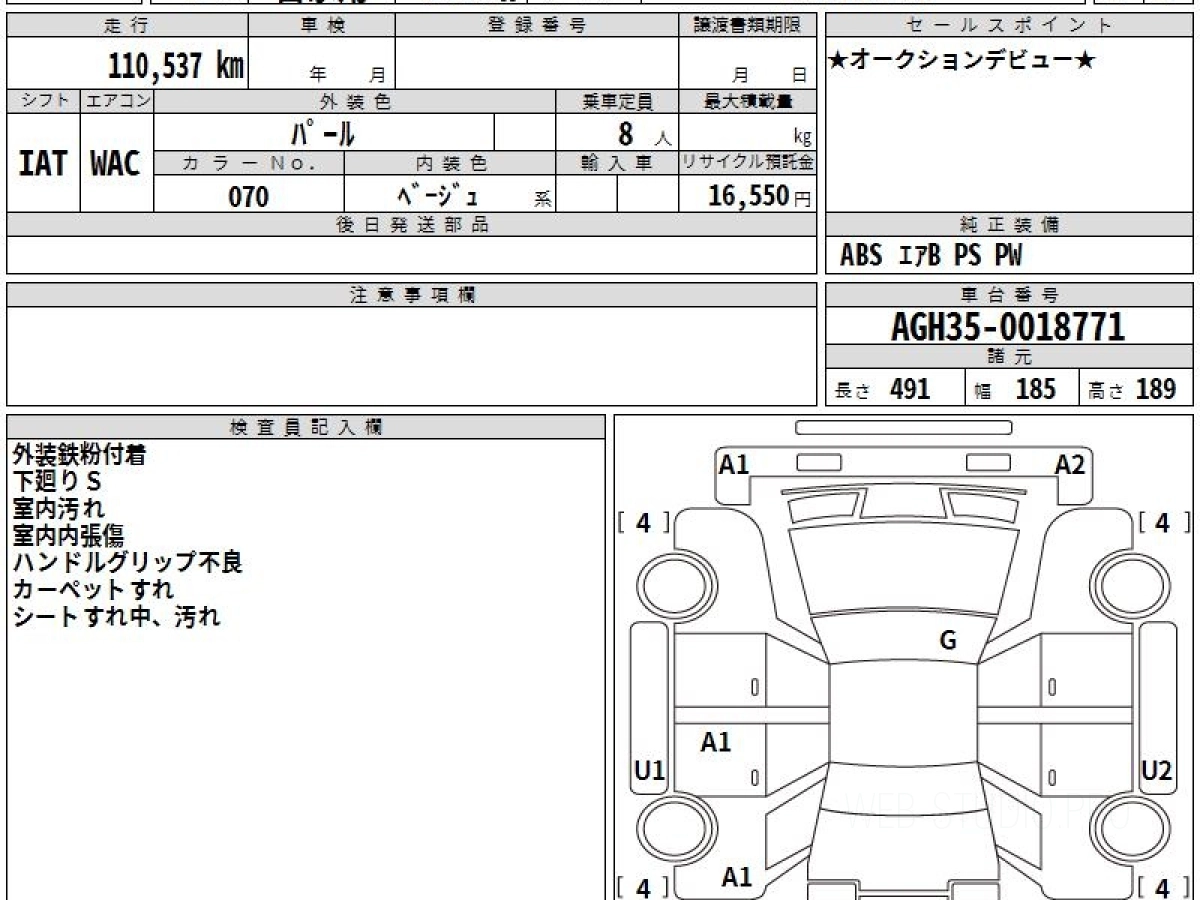This screenshot has height=900, width=1200.
Task: Click the A1 mark on the left side door
Action: tap(716, 742)
